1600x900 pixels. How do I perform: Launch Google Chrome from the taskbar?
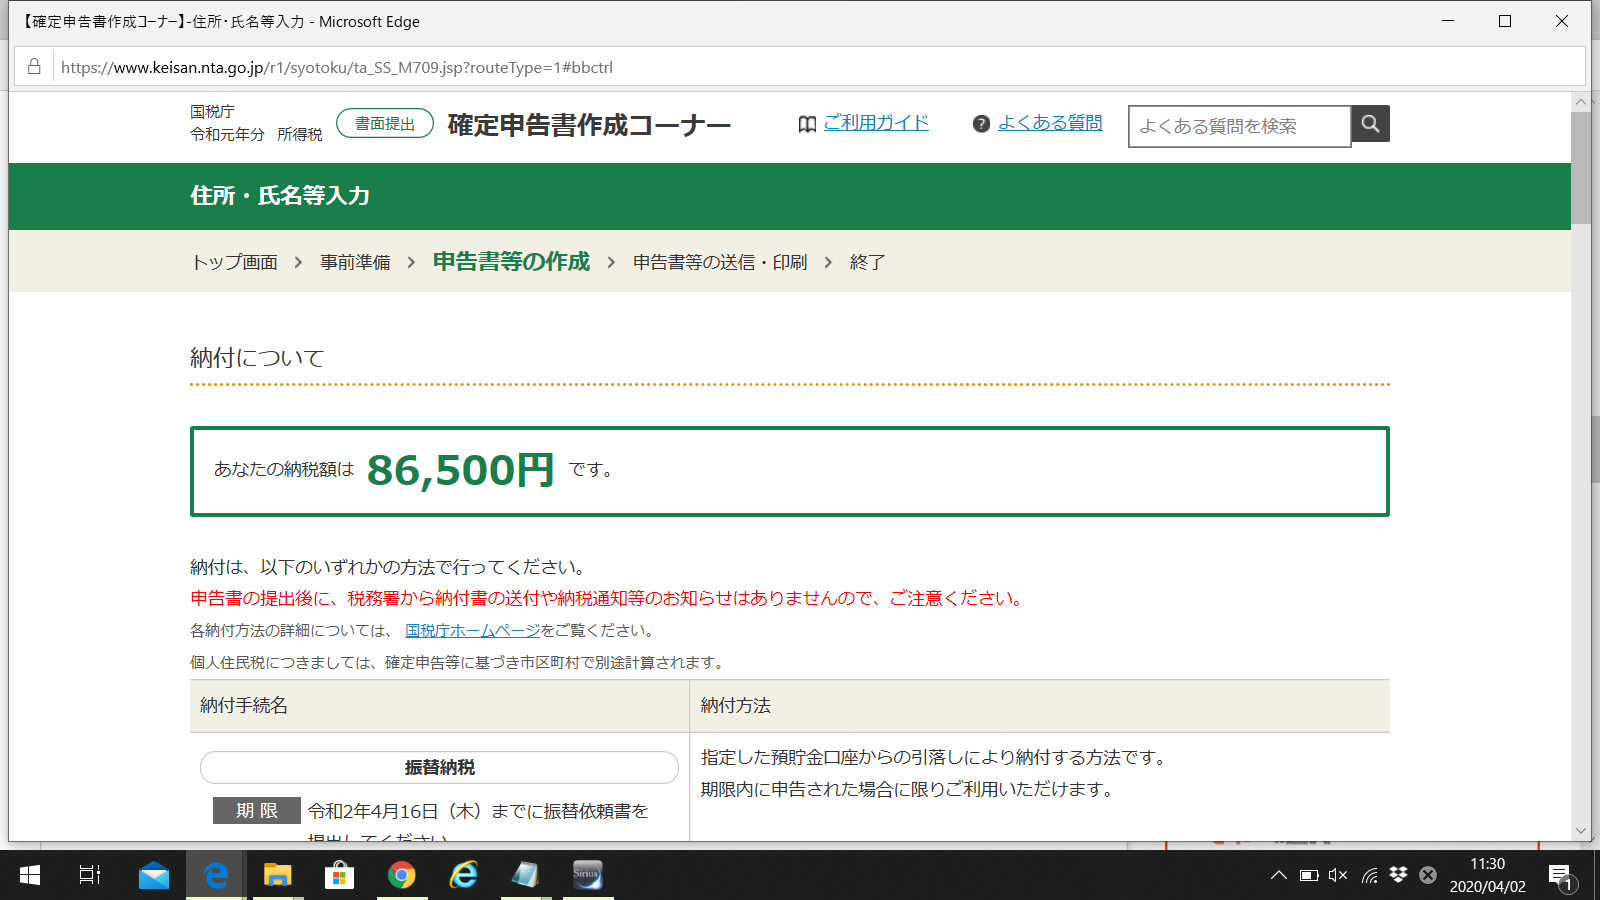click(402, 876)
